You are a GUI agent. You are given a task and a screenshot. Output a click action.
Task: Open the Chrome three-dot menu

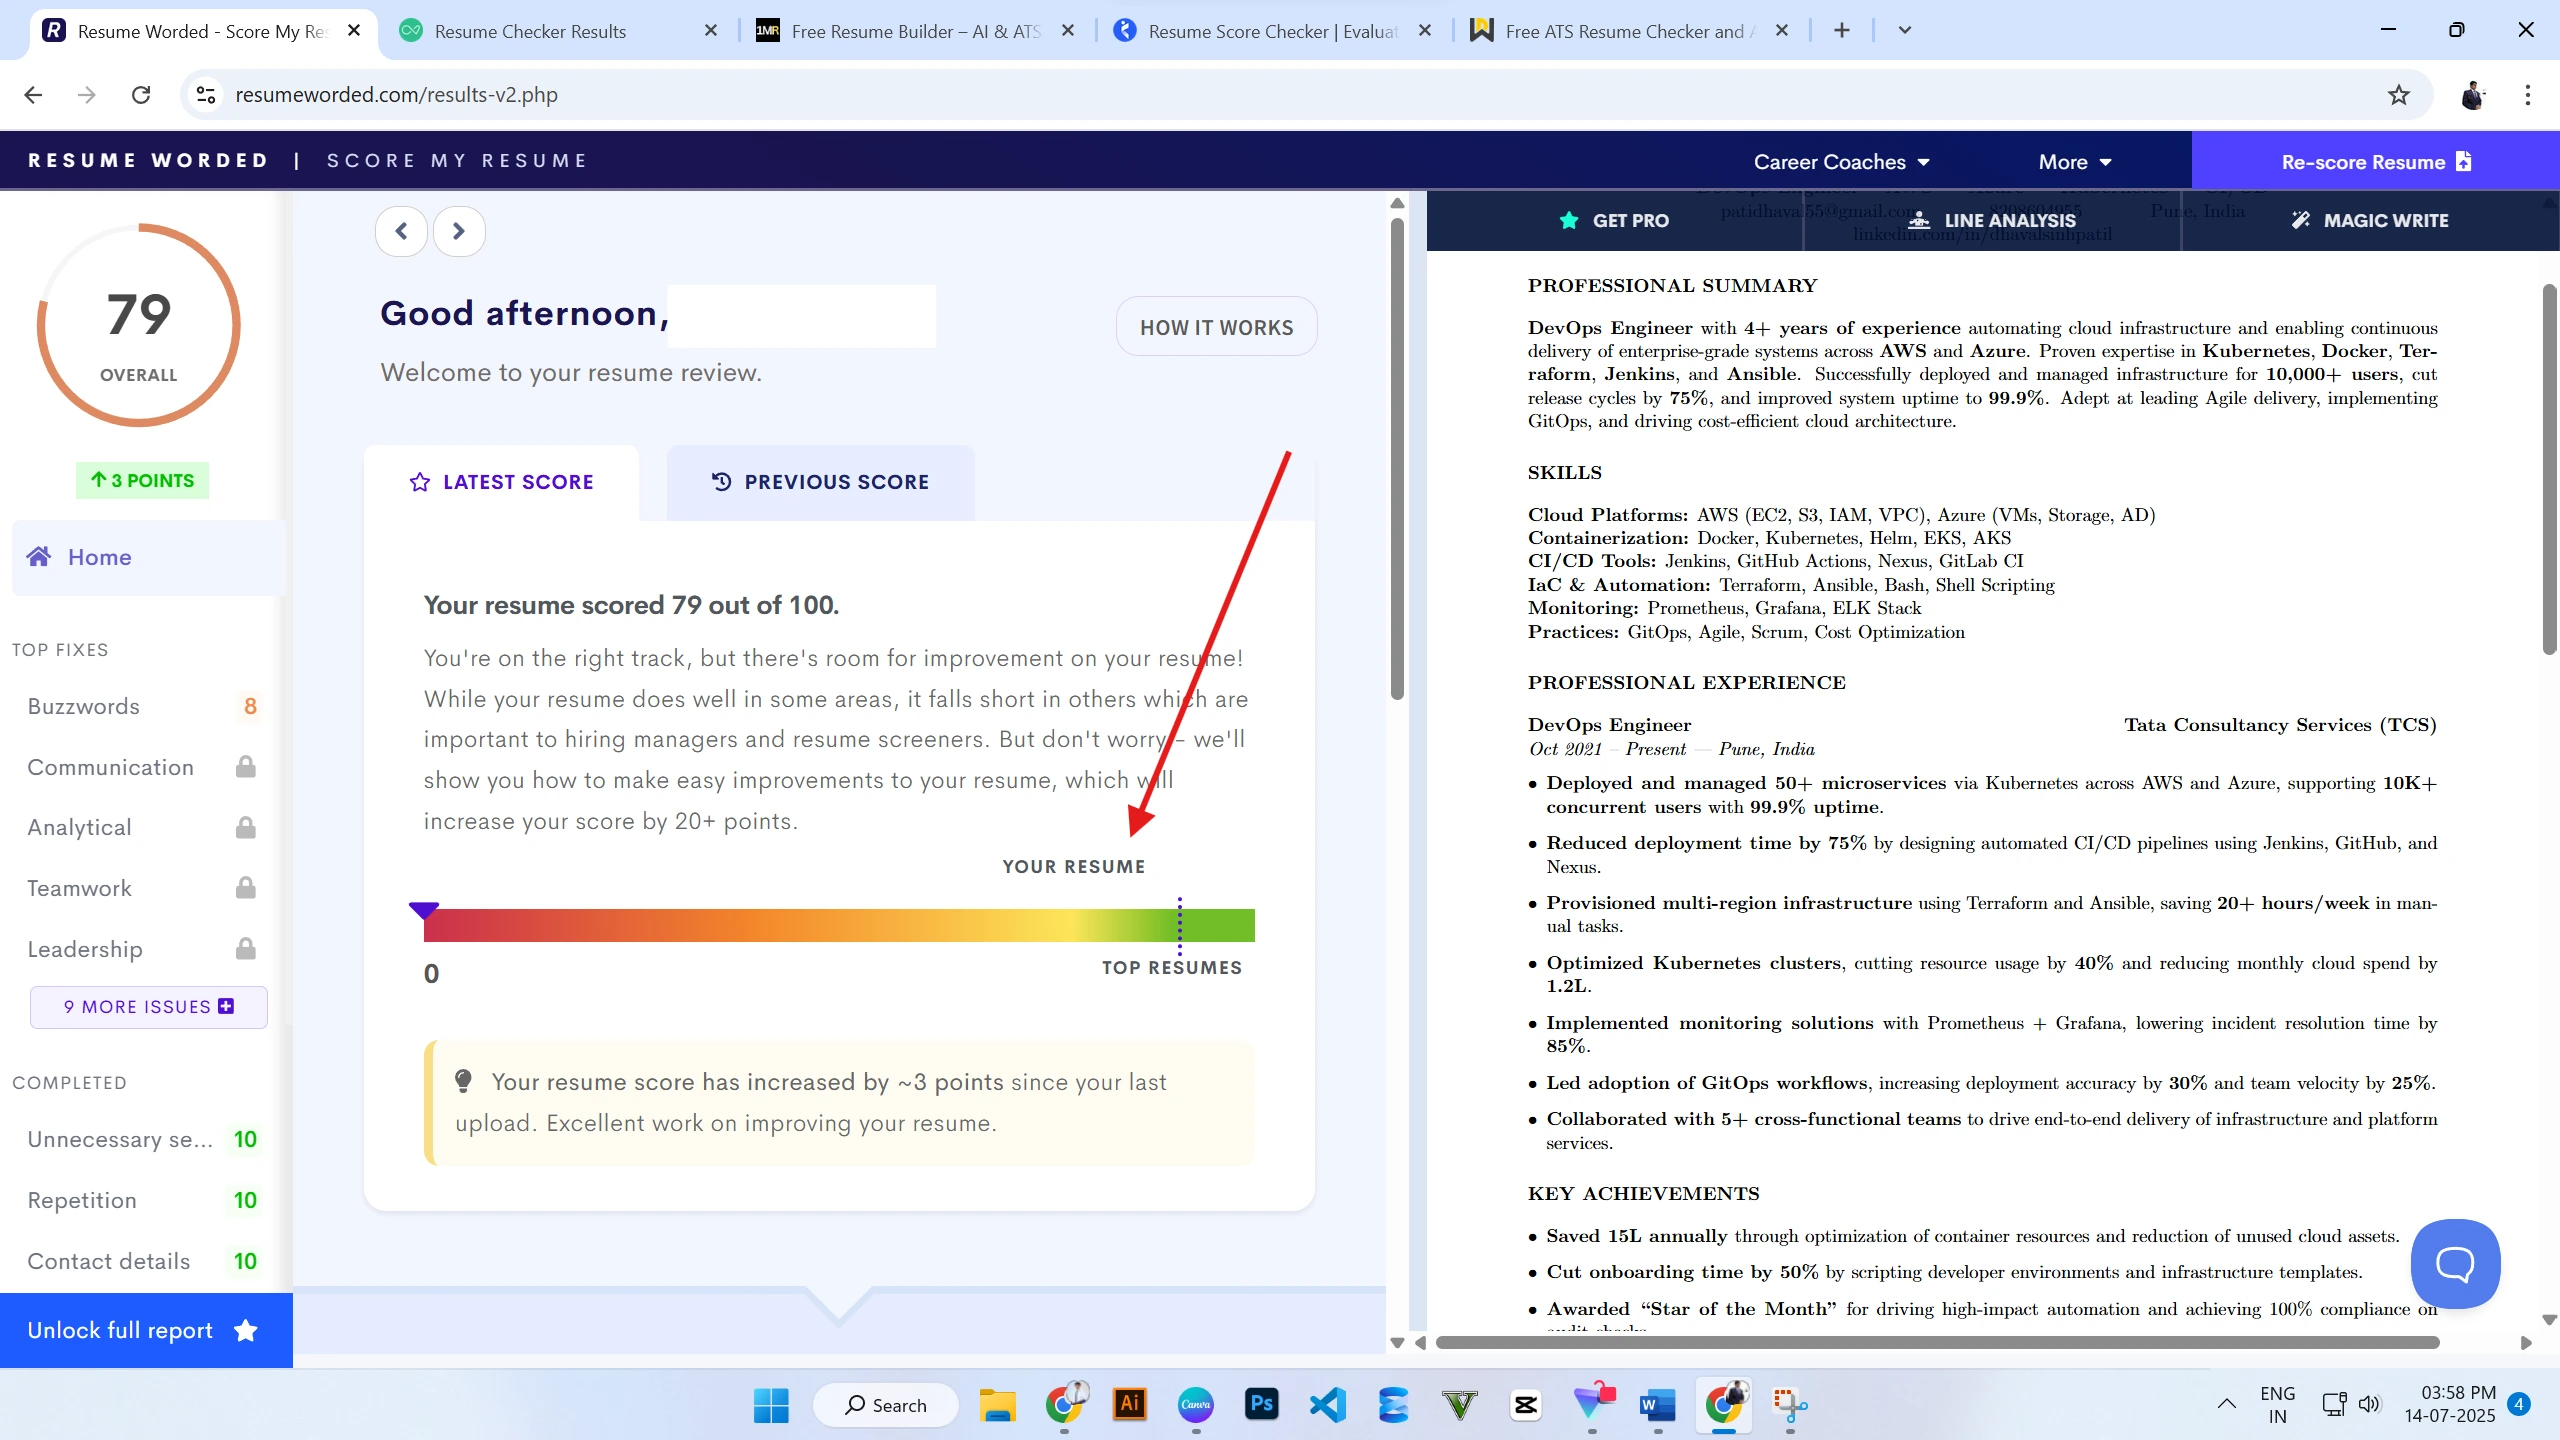click(x=2527, y=95)
